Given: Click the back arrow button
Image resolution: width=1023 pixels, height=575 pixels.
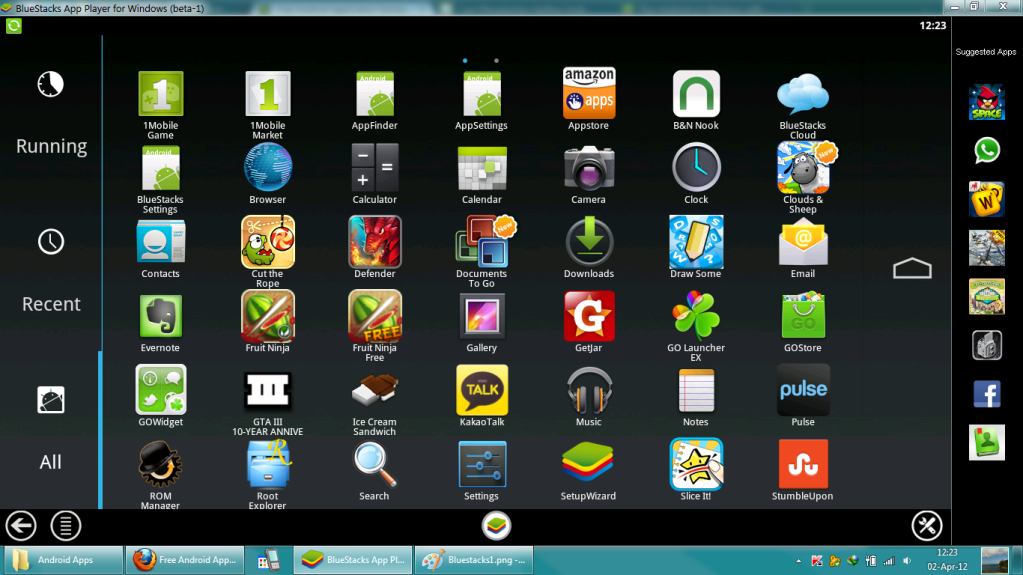Looking at the screenshot, I should (x=21, y=525).
